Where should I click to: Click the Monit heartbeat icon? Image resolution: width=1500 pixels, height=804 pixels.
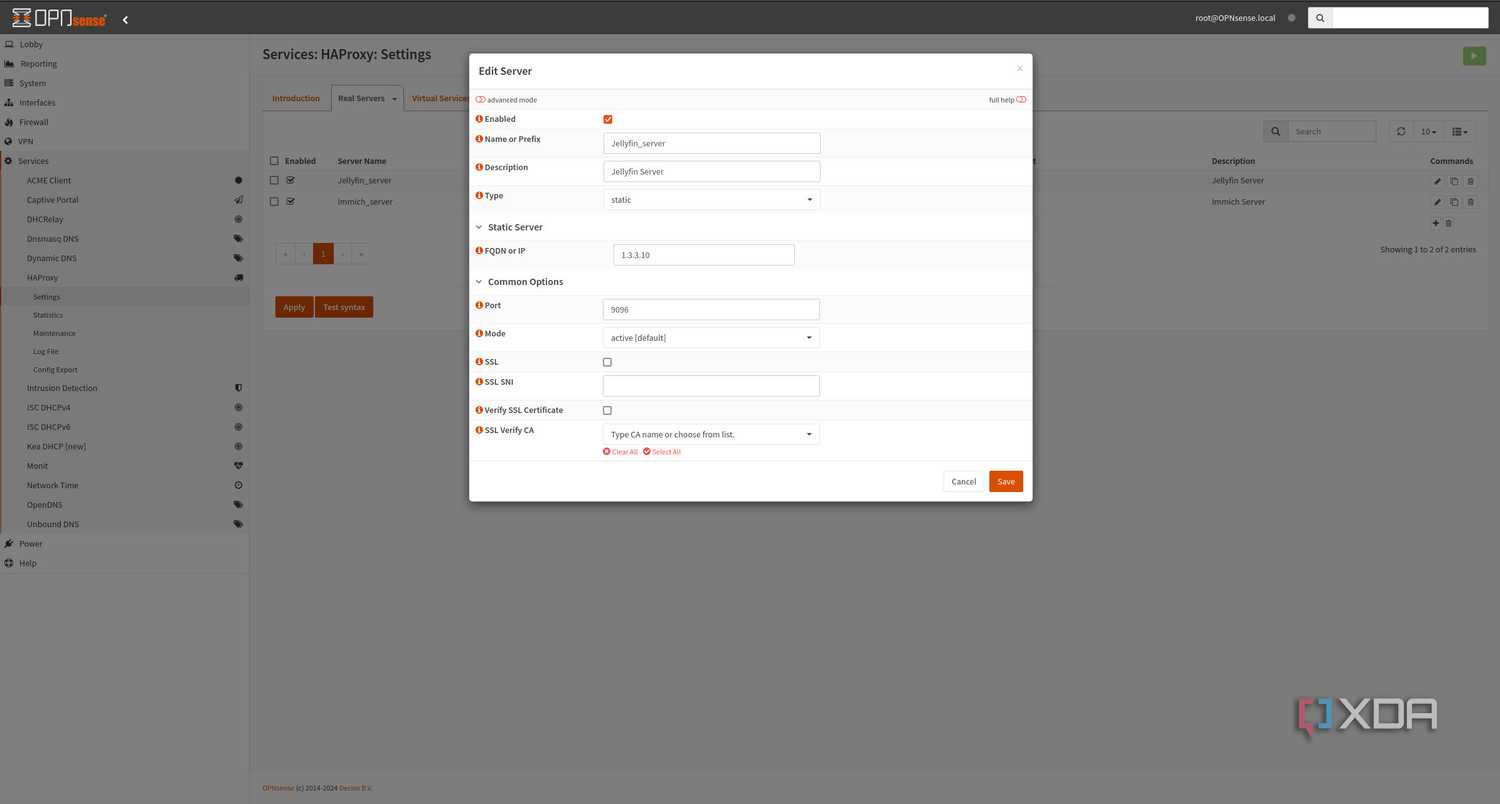coord(238,466)
